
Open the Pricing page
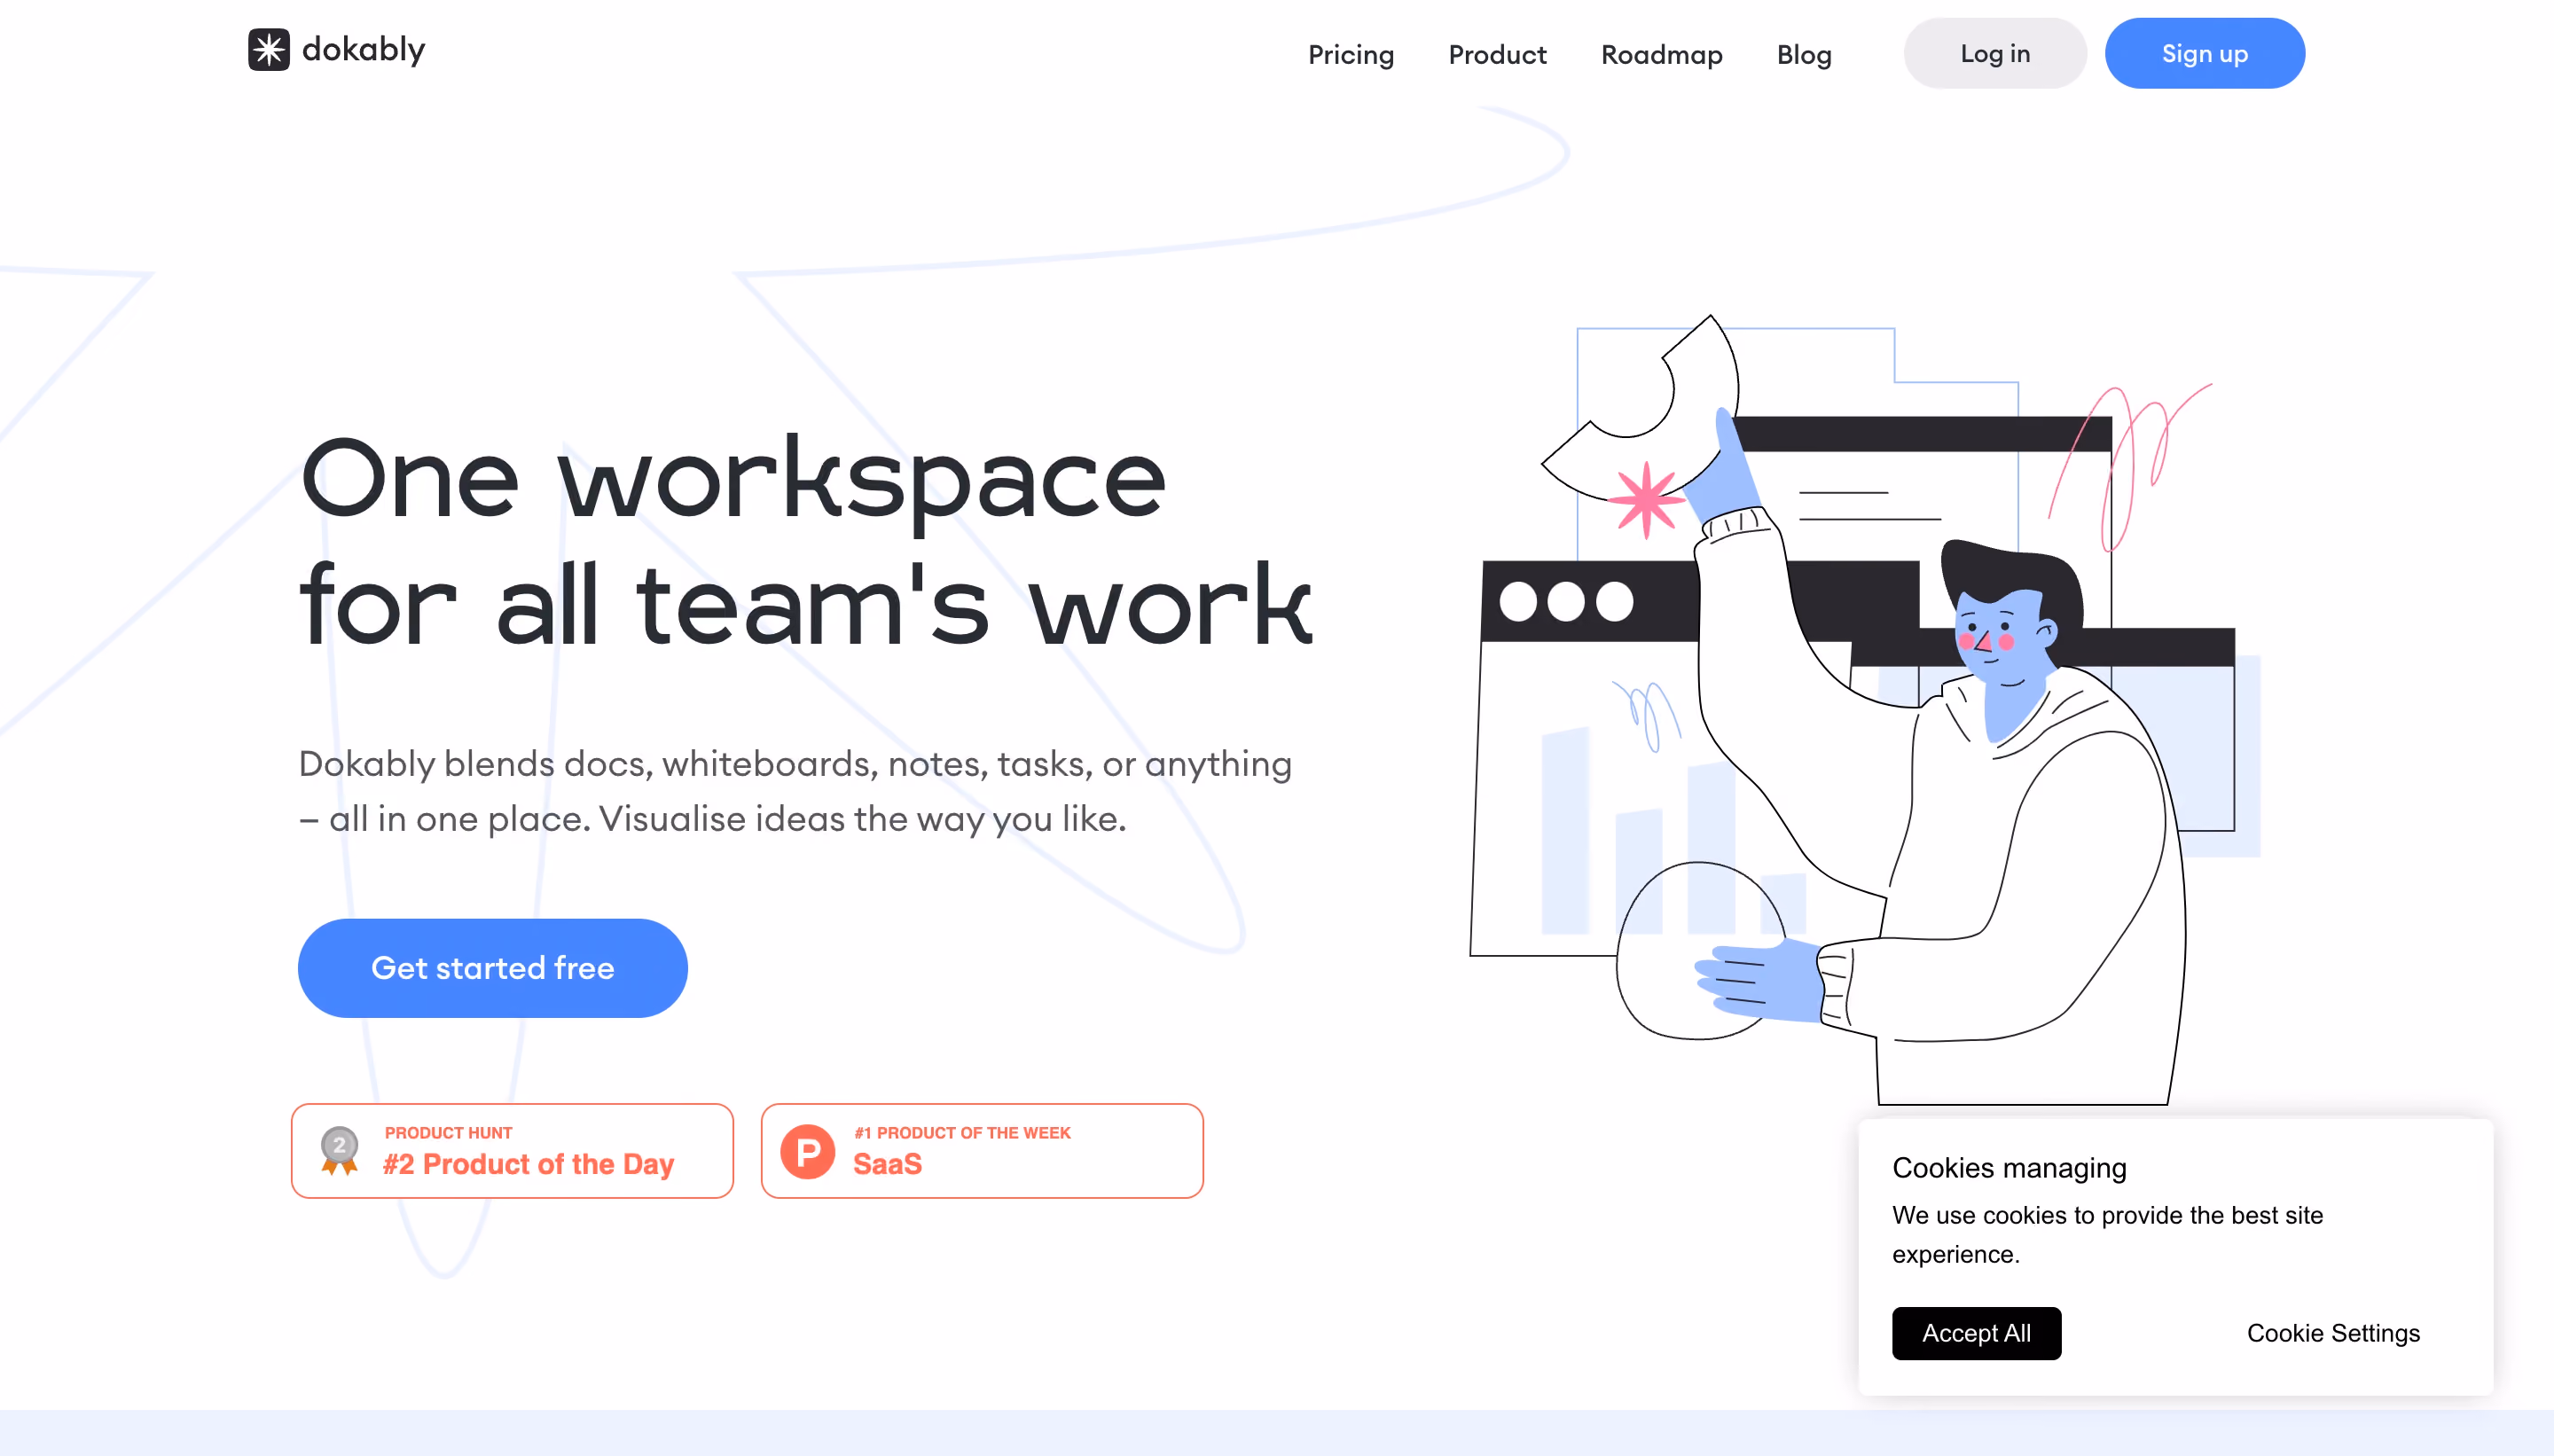pos(1351,54)
